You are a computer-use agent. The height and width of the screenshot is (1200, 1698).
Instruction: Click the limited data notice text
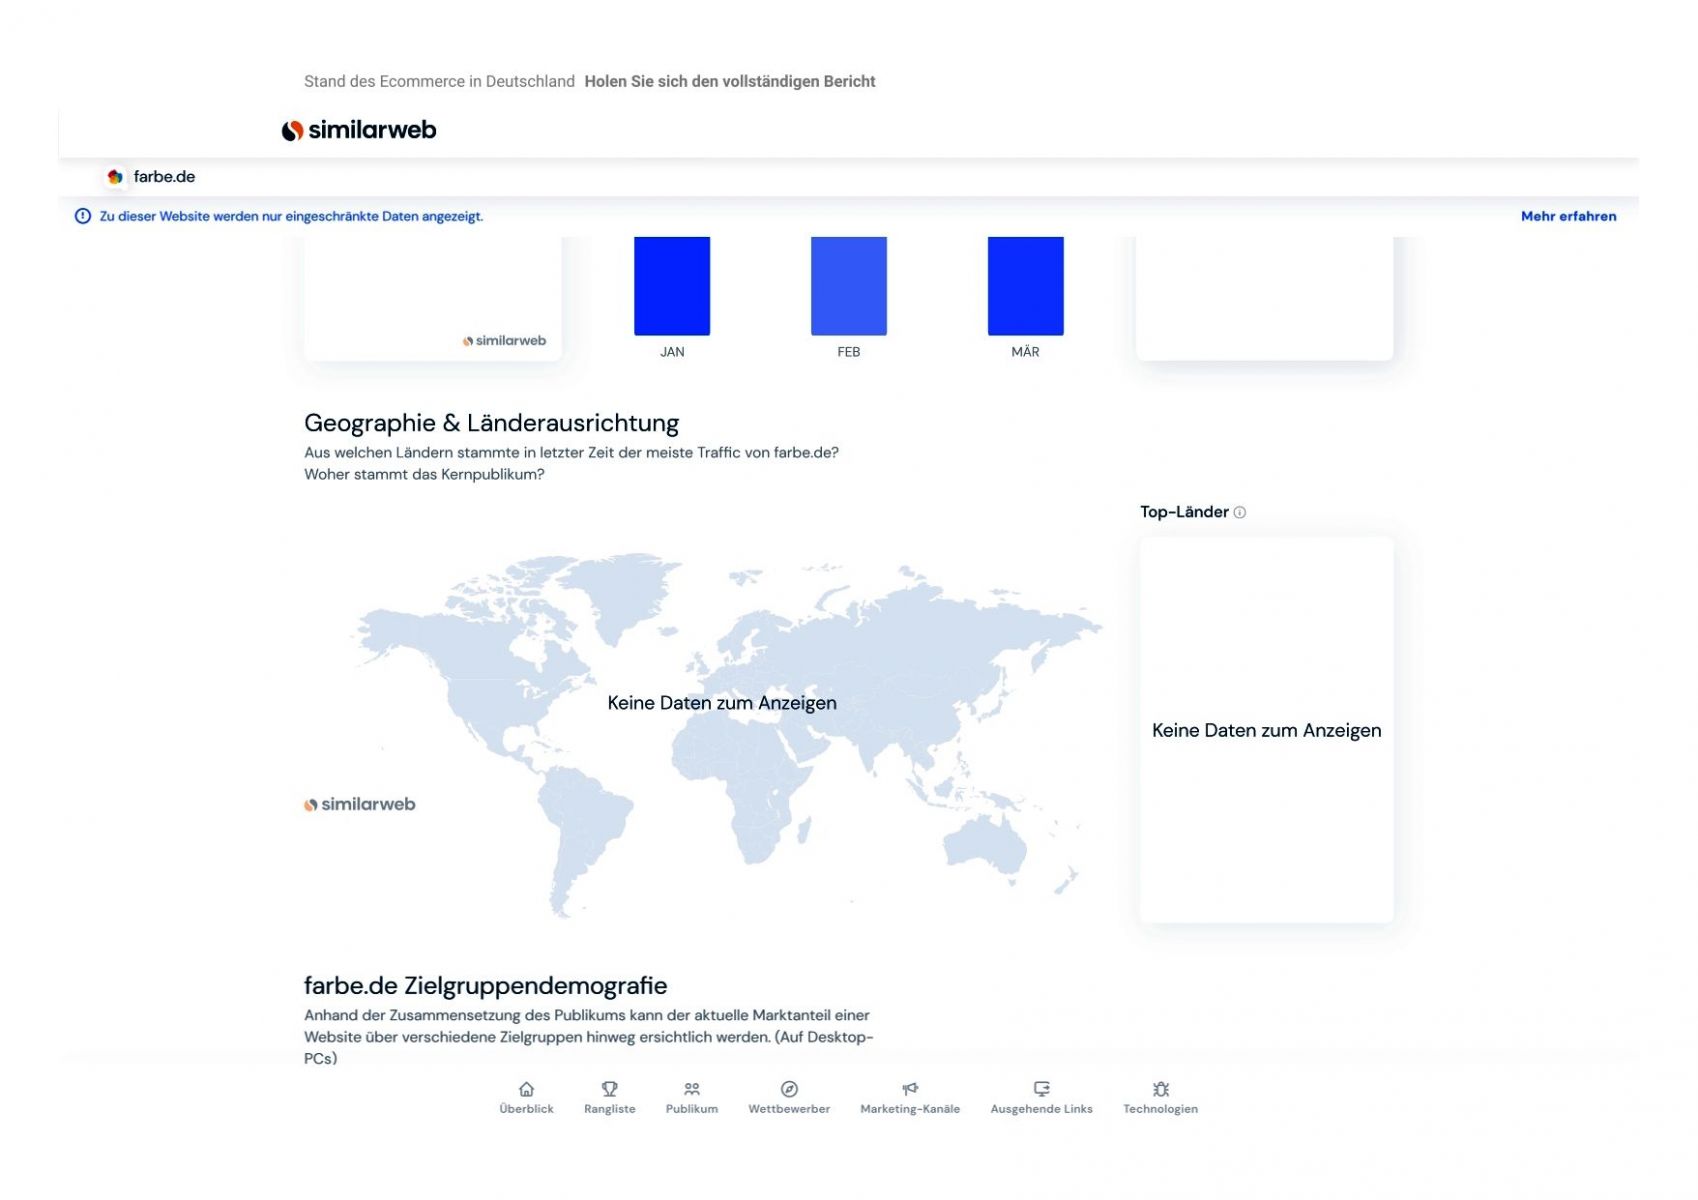point(291,216)
